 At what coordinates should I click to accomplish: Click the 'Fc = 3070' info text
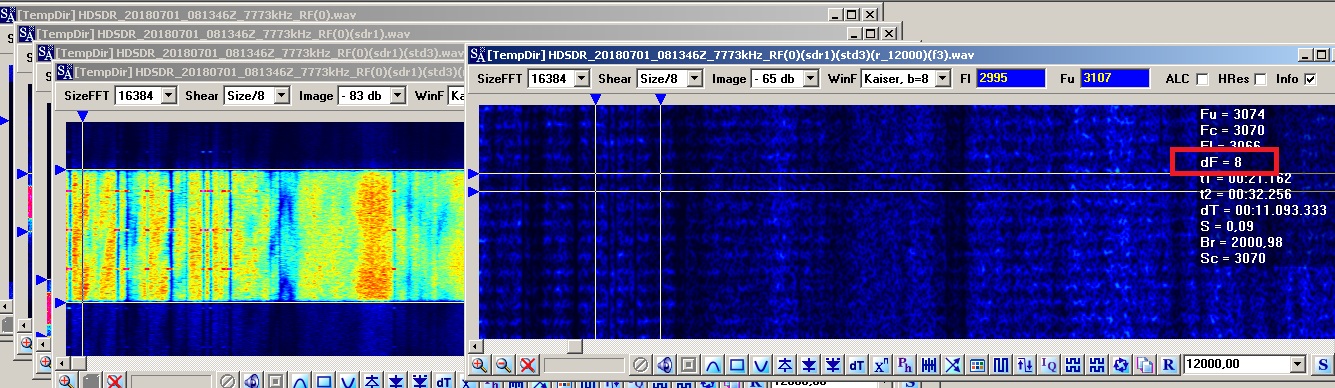click(1232, 131)
